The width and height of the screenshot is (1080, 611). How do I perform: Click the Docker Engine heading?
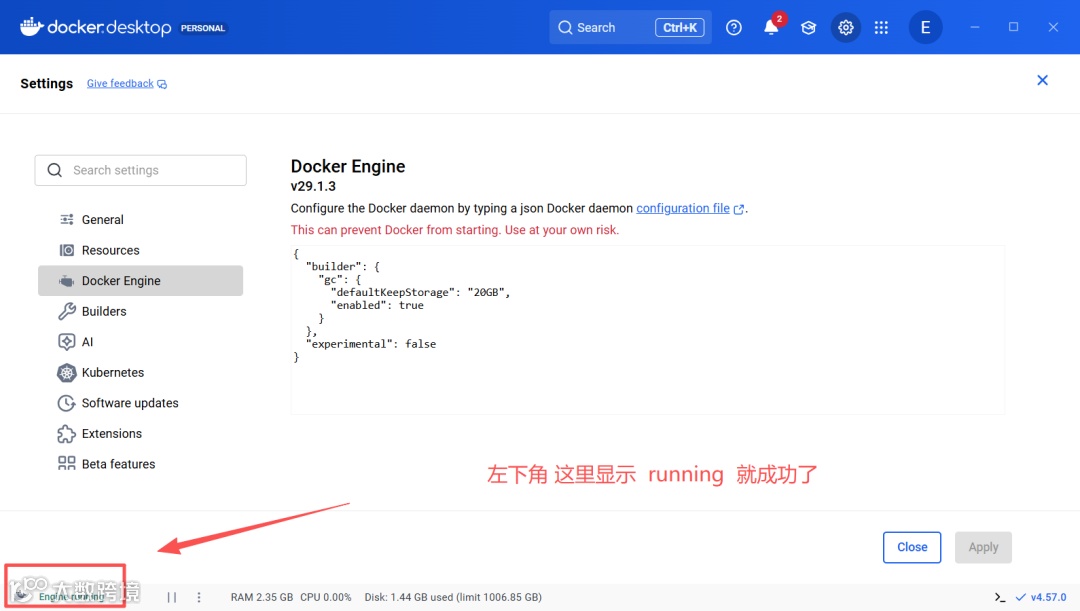click(x=348, y=166)
